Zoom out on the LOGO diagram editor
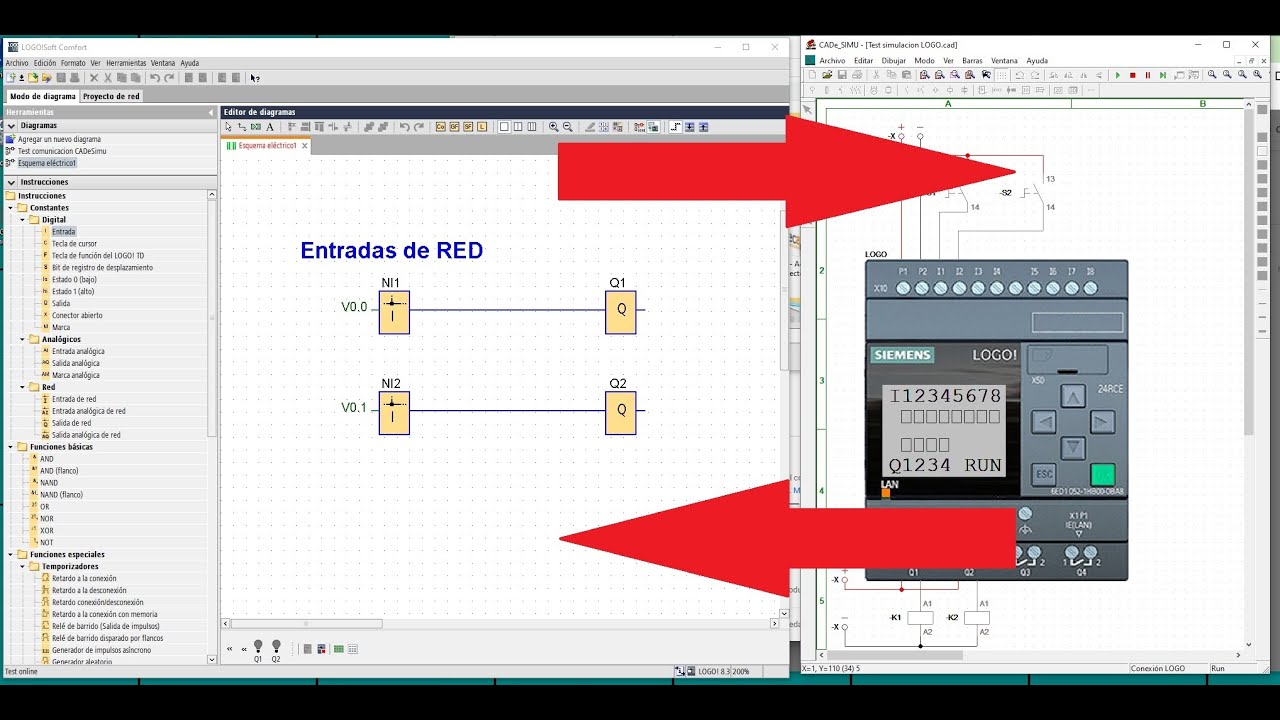 pyautogui.click(x=568, y=127)
